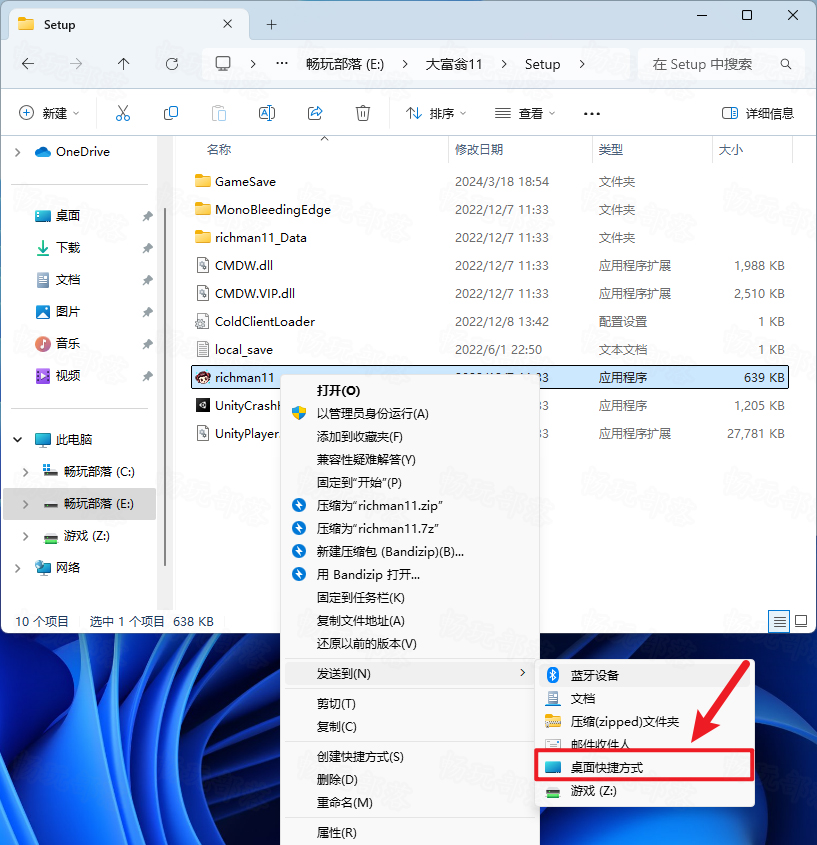Click the Copy icon in toolbar
817x845 pixels.
(x=171, y=113)
